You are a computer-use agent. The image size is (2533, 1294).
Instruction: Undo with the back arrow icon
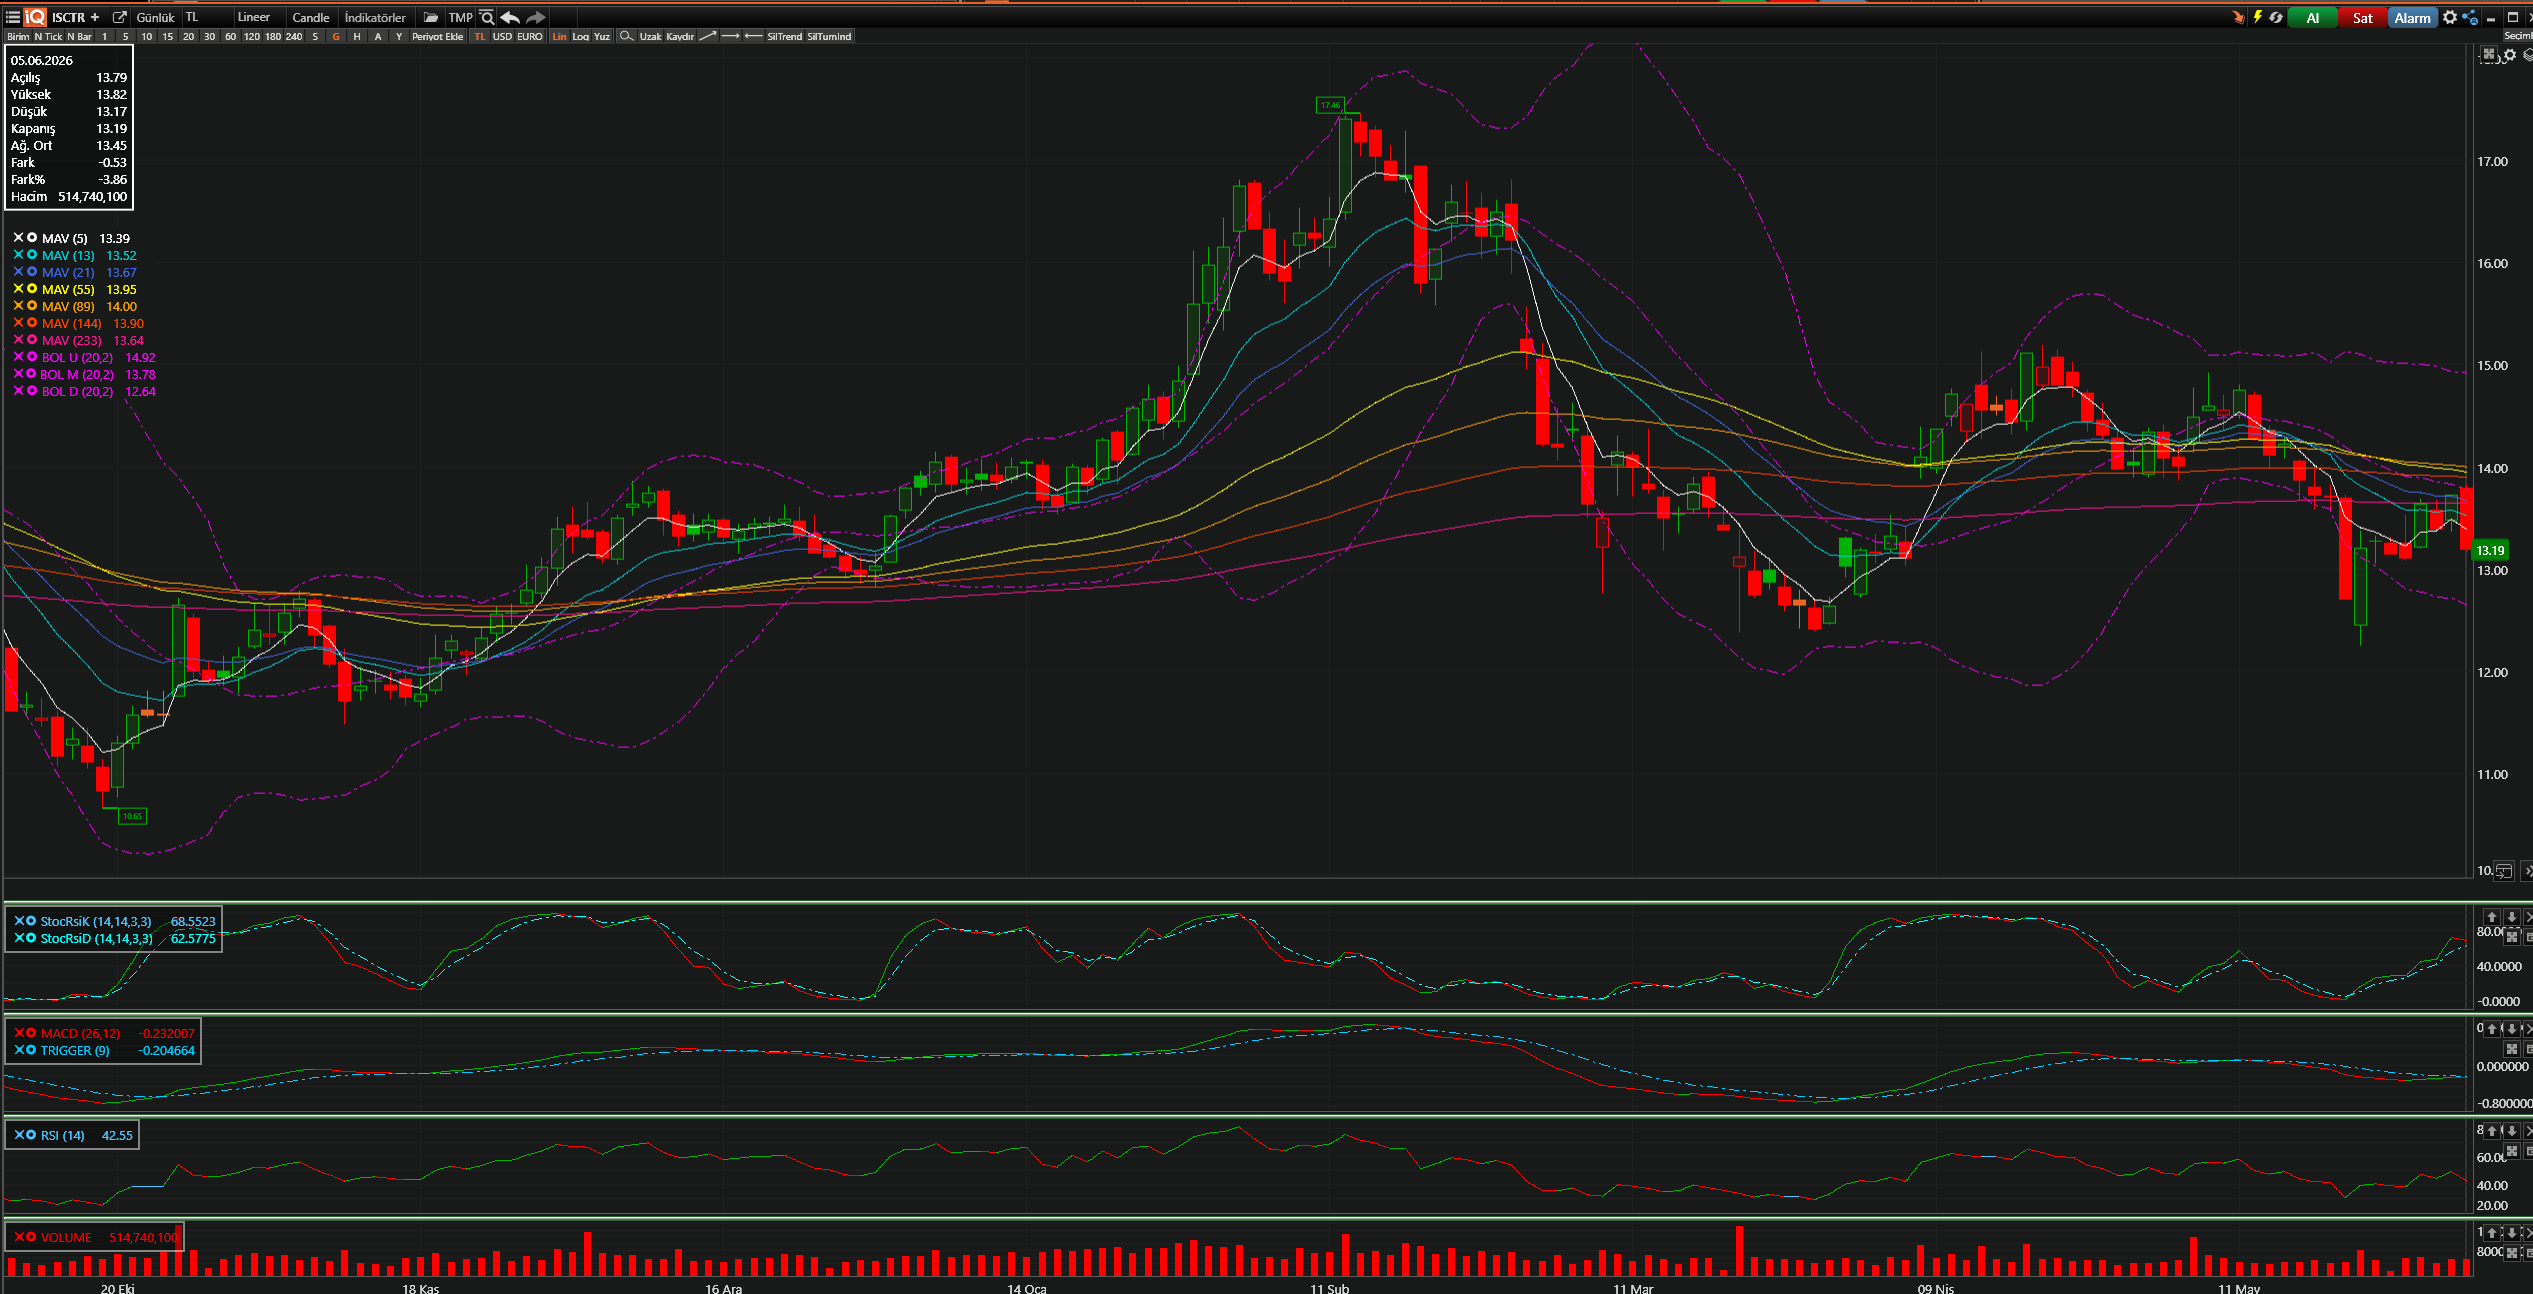point(510,17)
